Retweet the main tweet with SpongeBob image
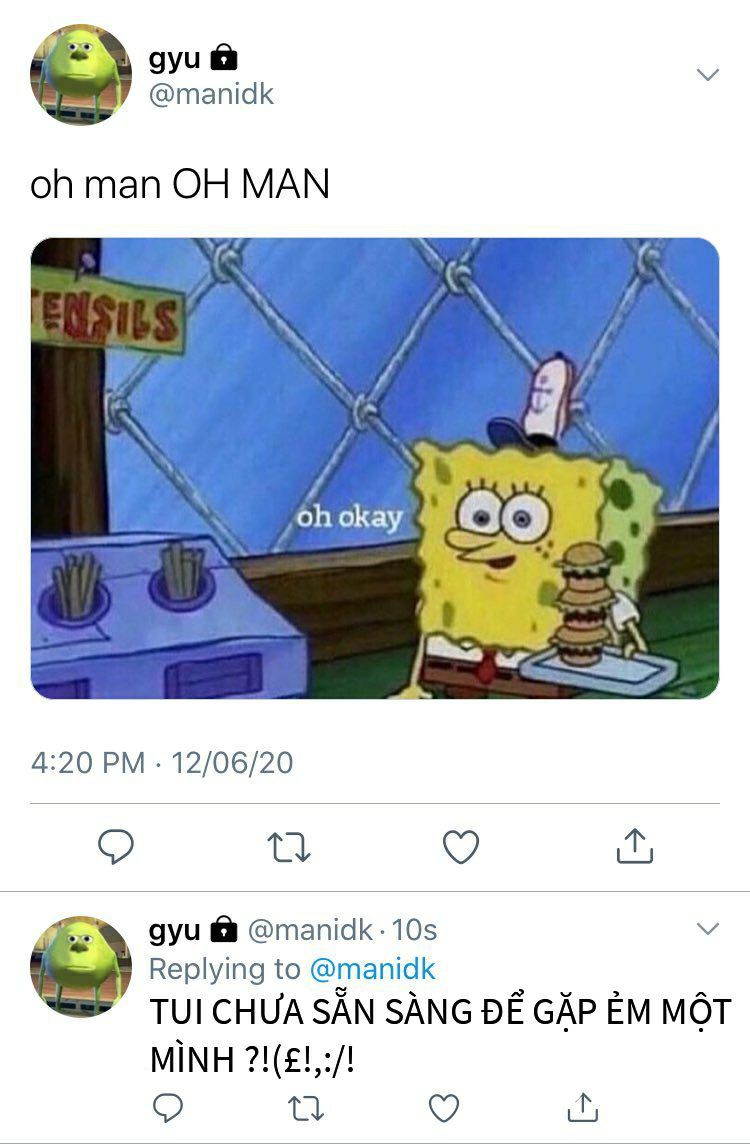Viewport: 750px width, 1144px height. 289,847
